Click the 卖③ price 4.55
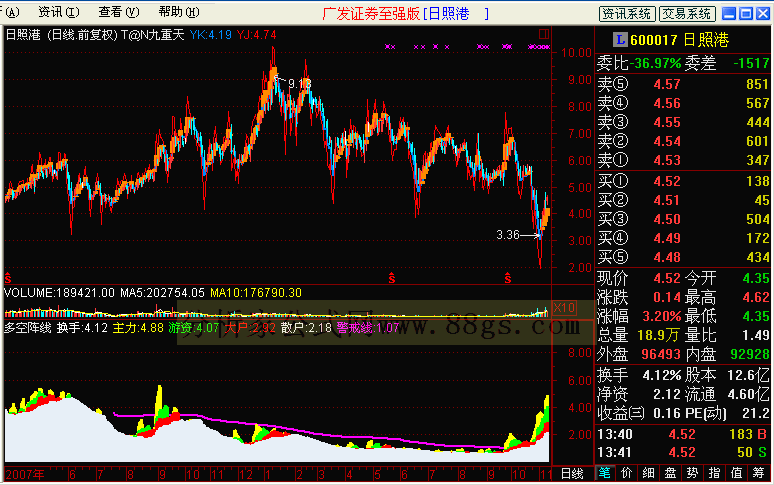 click(x=667, y=122)
